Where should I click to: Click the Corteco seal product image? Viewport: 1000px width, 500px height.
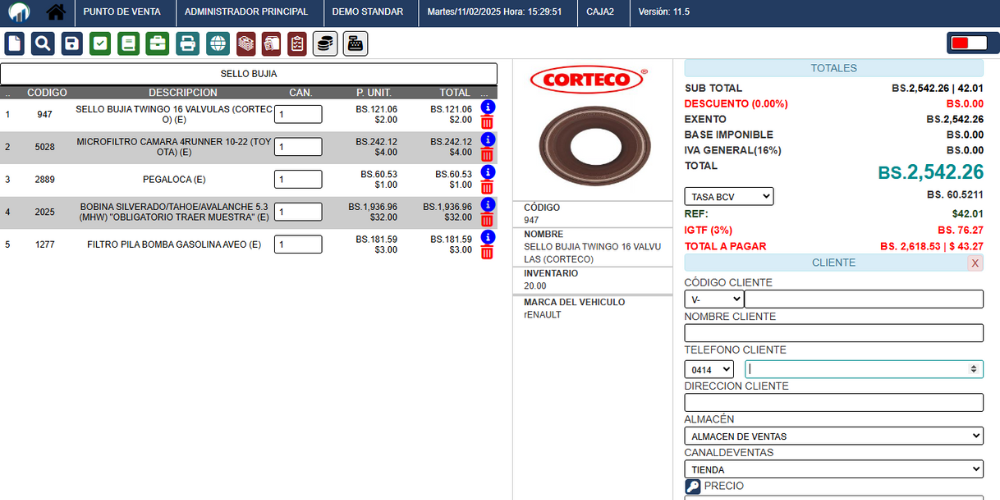point(594,146)
